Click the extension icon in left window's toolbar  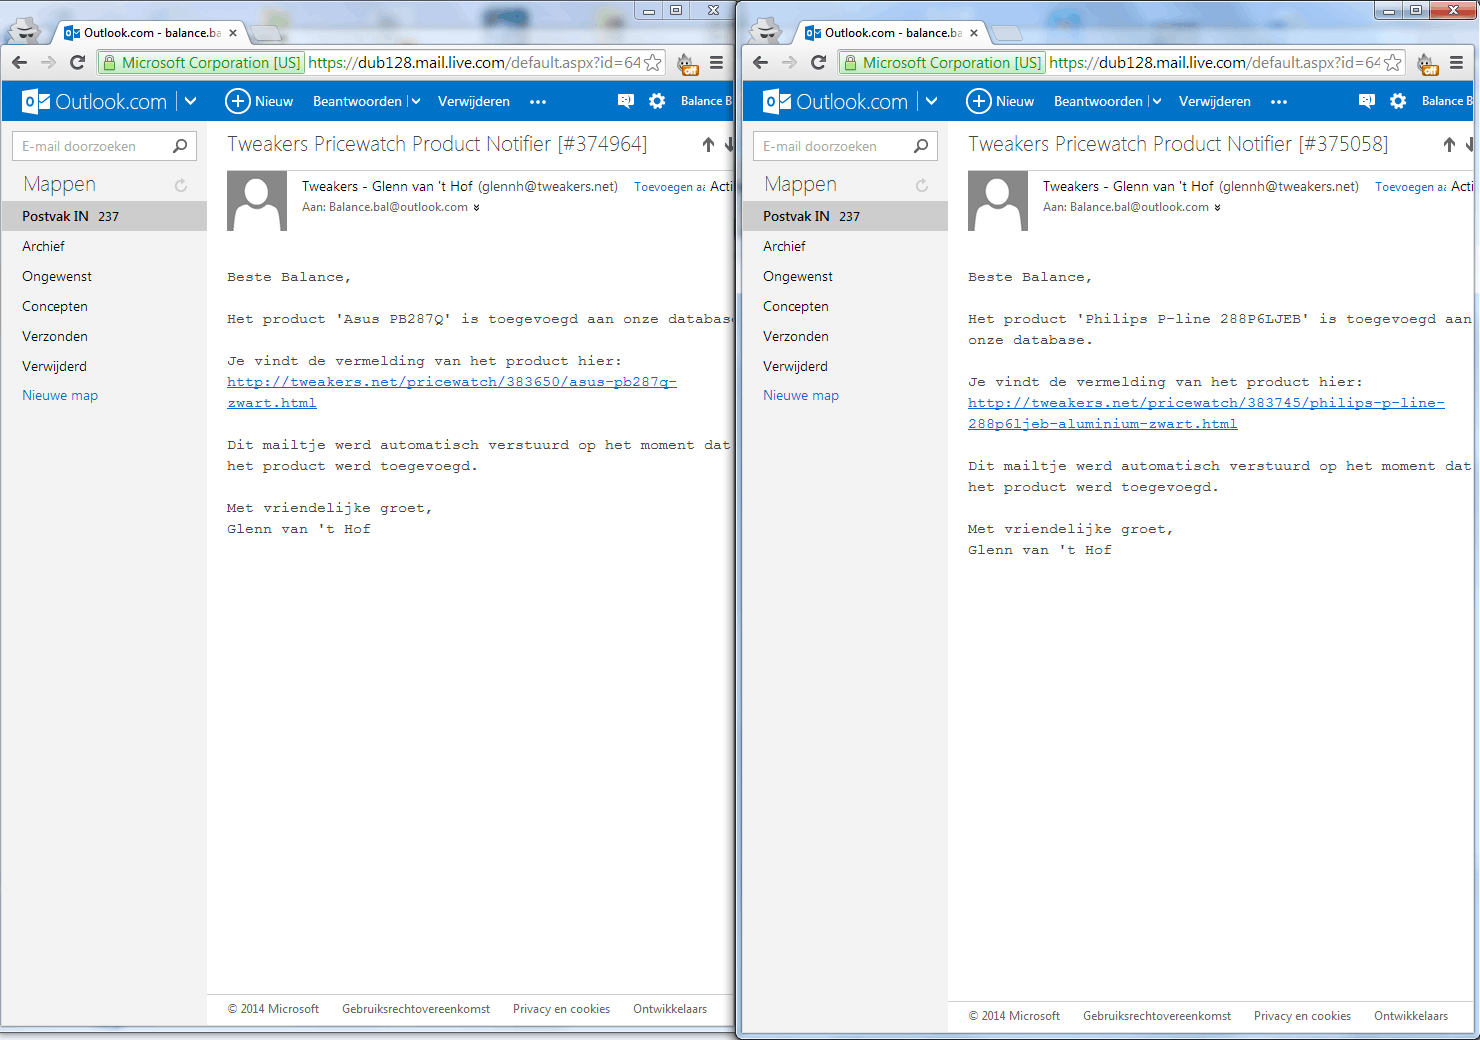point(687,64)
